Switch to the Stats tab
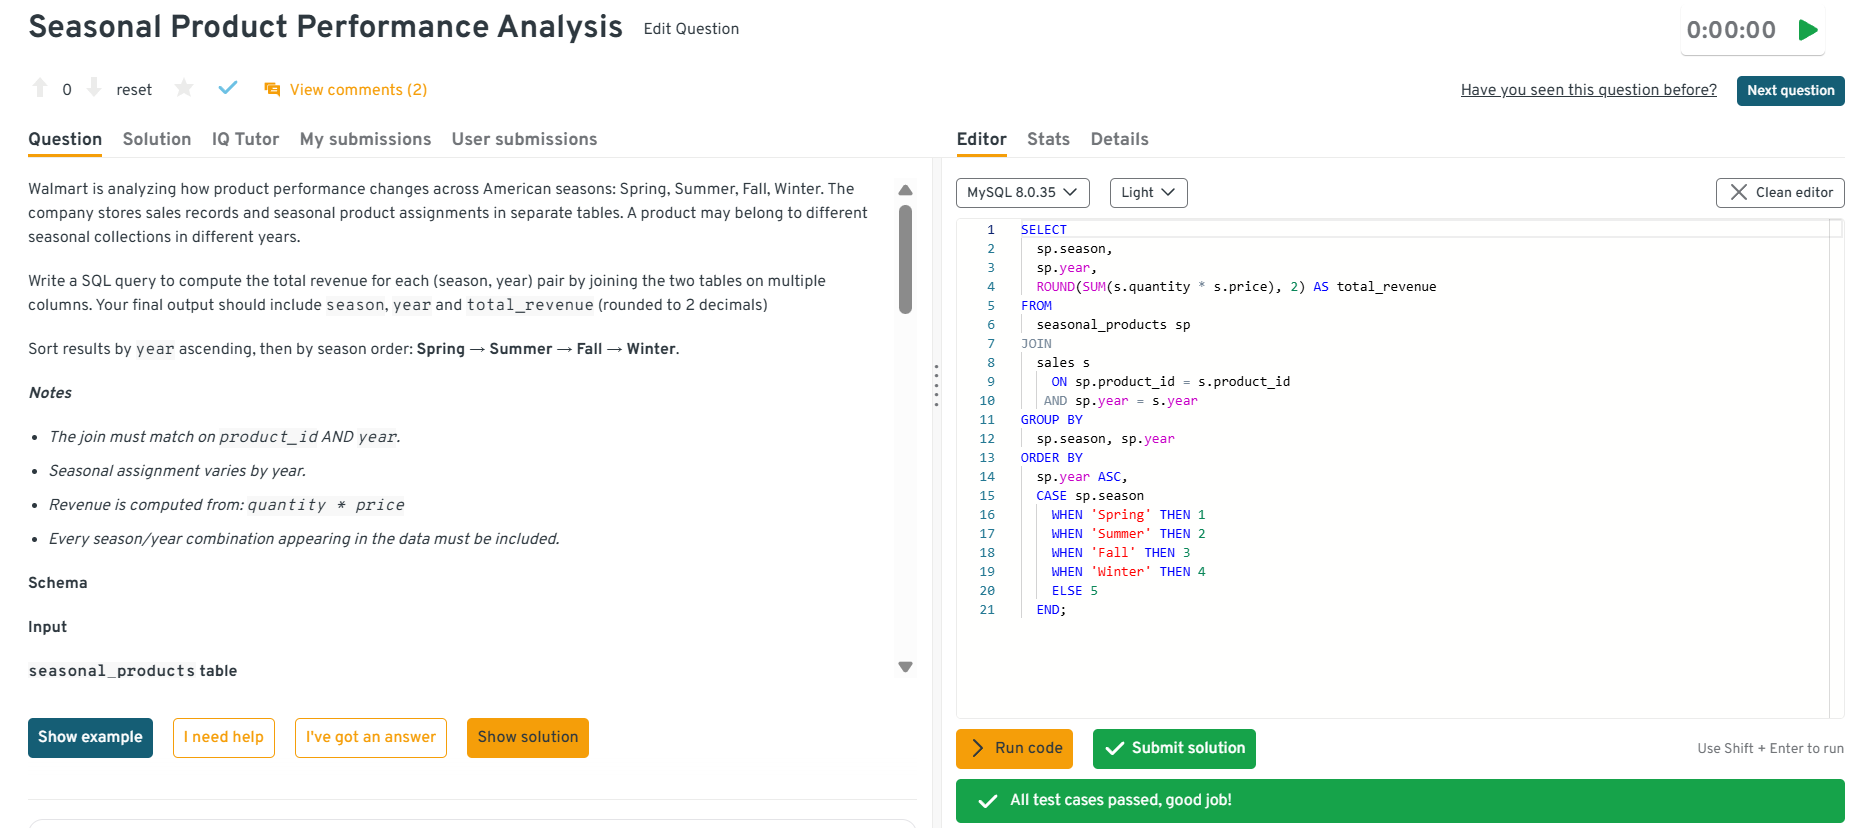 (1048, 139)
